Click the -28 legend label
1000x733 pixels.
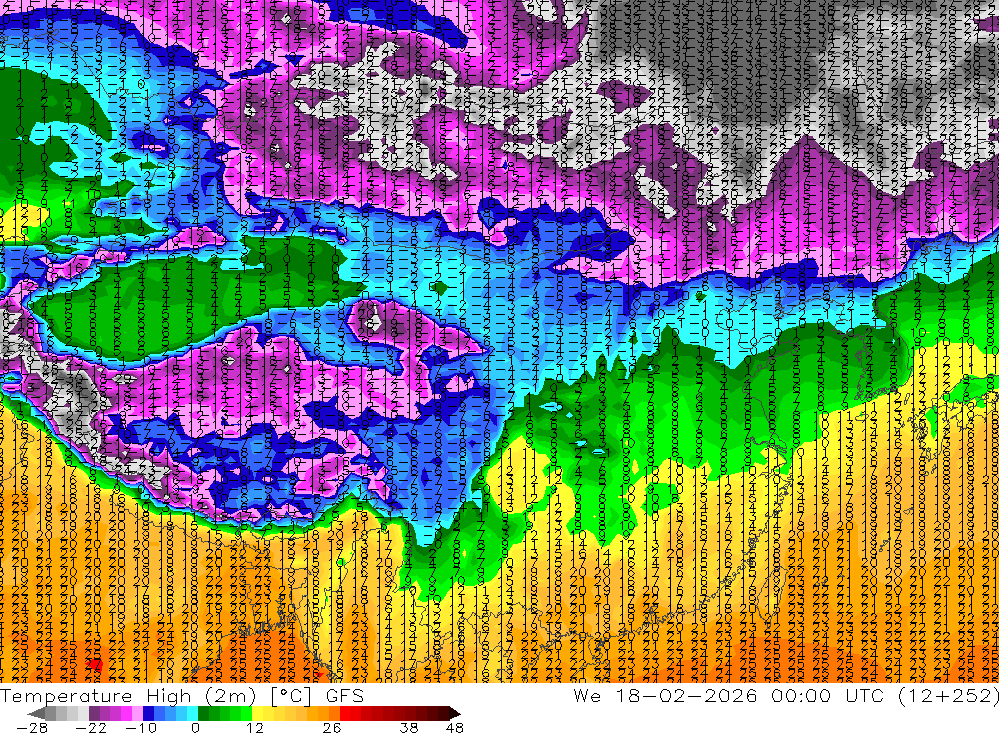point(32,728)
